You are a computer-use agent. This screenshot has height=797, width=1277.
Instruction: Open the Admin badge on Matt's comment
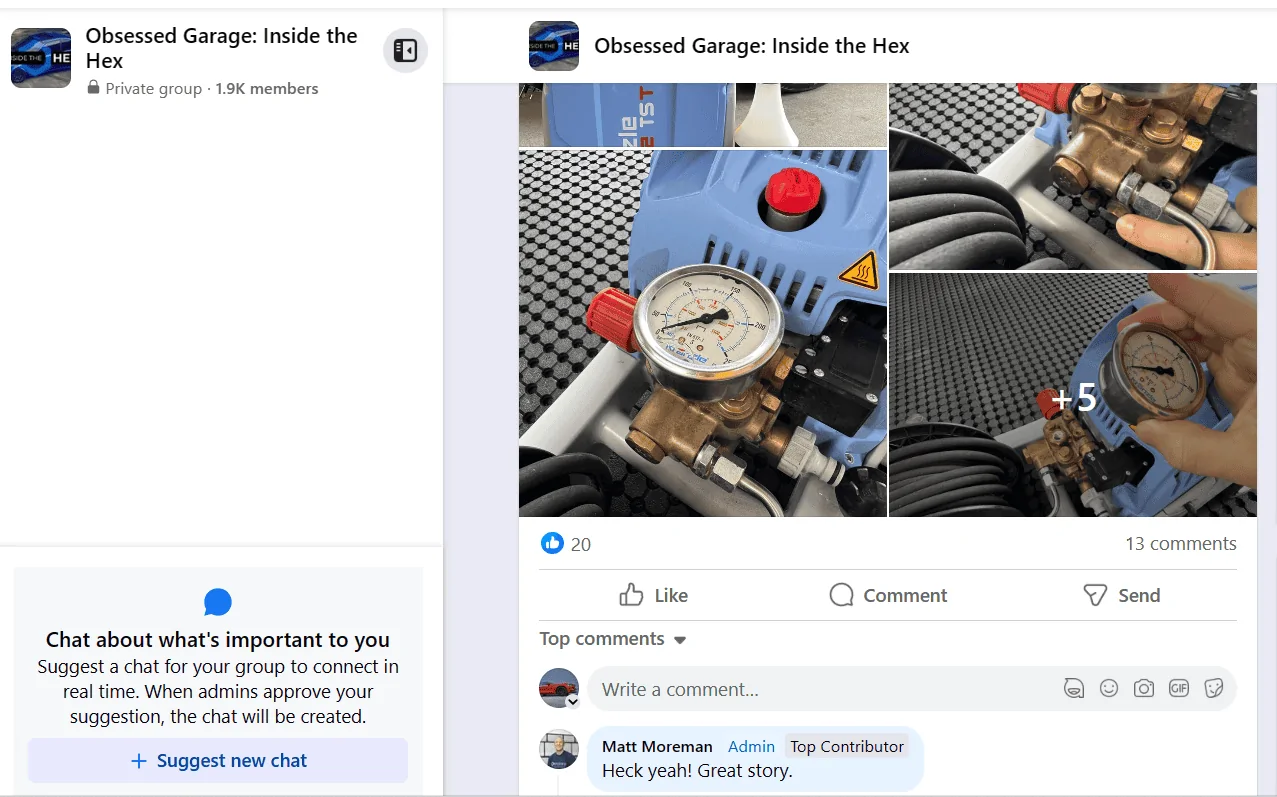point(751,746)
